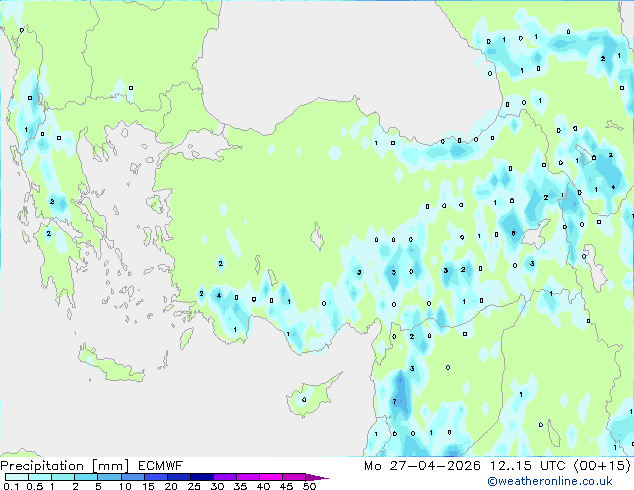The height and width of the screenshot is (490, 634).
Task: Select the 35–40 mm violet legend swatch
Action: point(247,477)
